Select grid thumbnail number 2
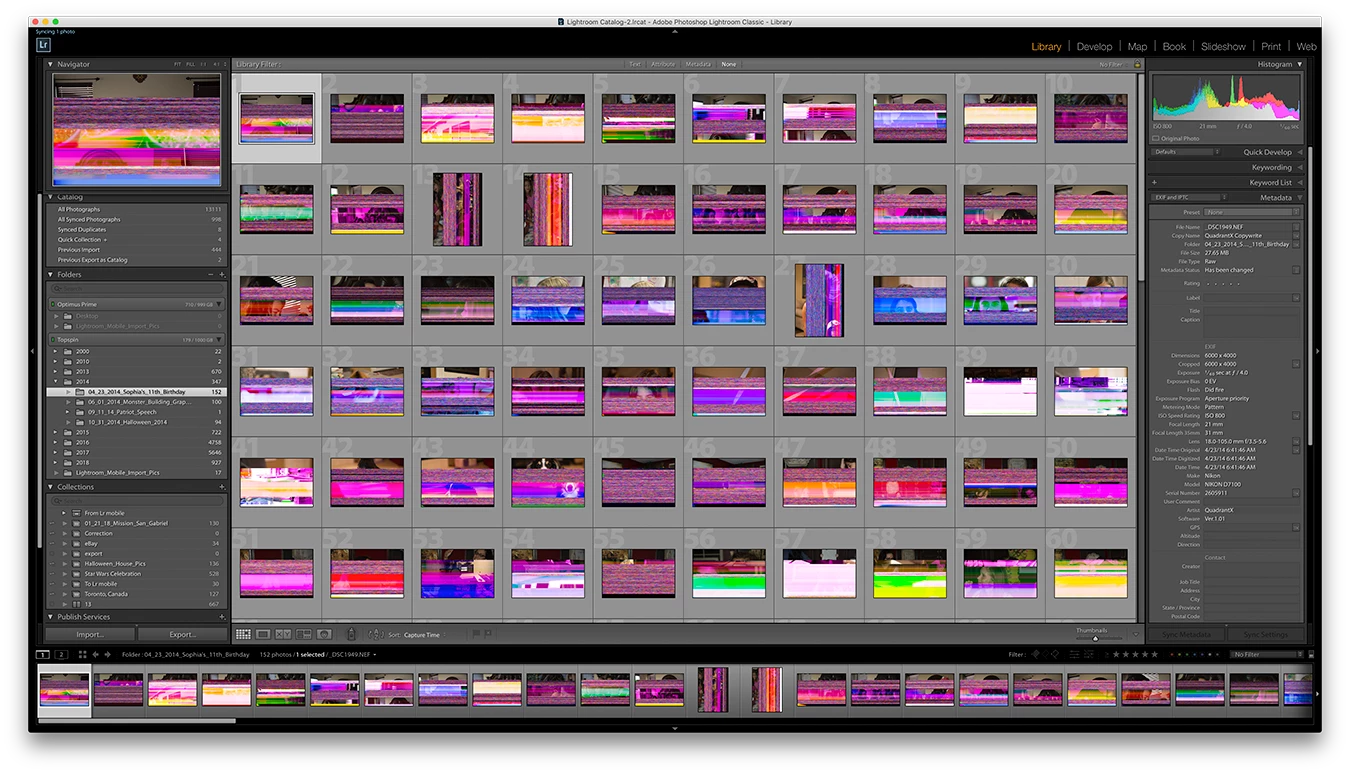This screenshot has width=1350, height=773. pyautogui.click(x=367, y=118)
